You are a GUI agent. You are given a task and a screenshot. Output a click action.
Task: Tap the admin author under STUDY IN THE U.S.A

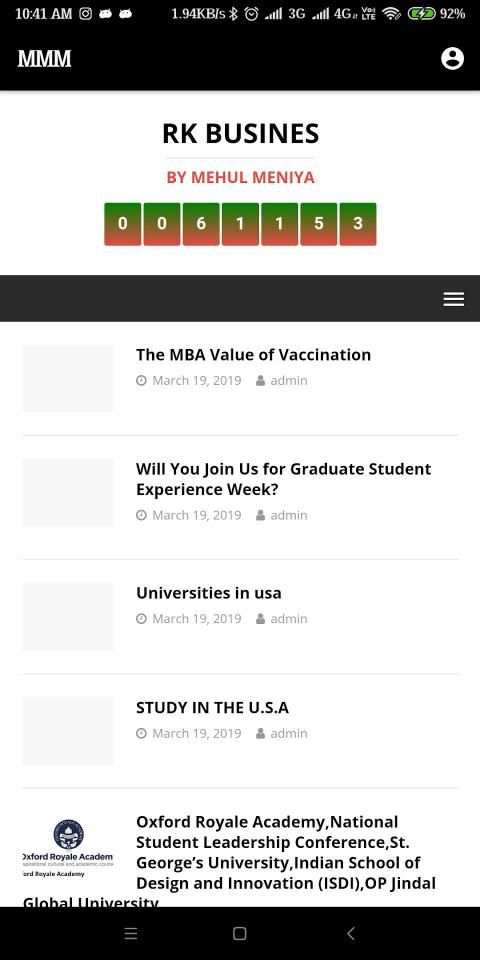282,733
